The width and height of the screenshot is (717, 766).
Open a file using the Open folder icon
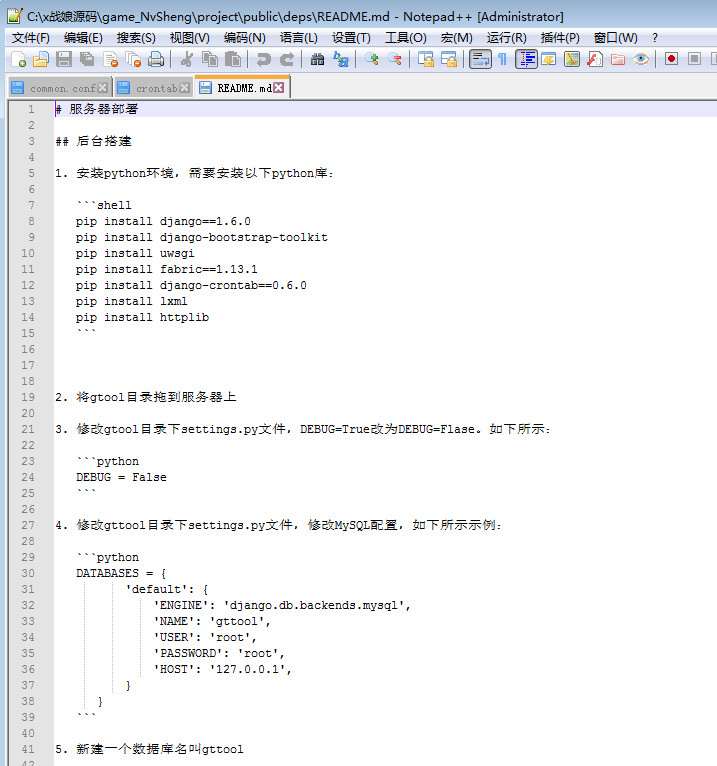41,60
